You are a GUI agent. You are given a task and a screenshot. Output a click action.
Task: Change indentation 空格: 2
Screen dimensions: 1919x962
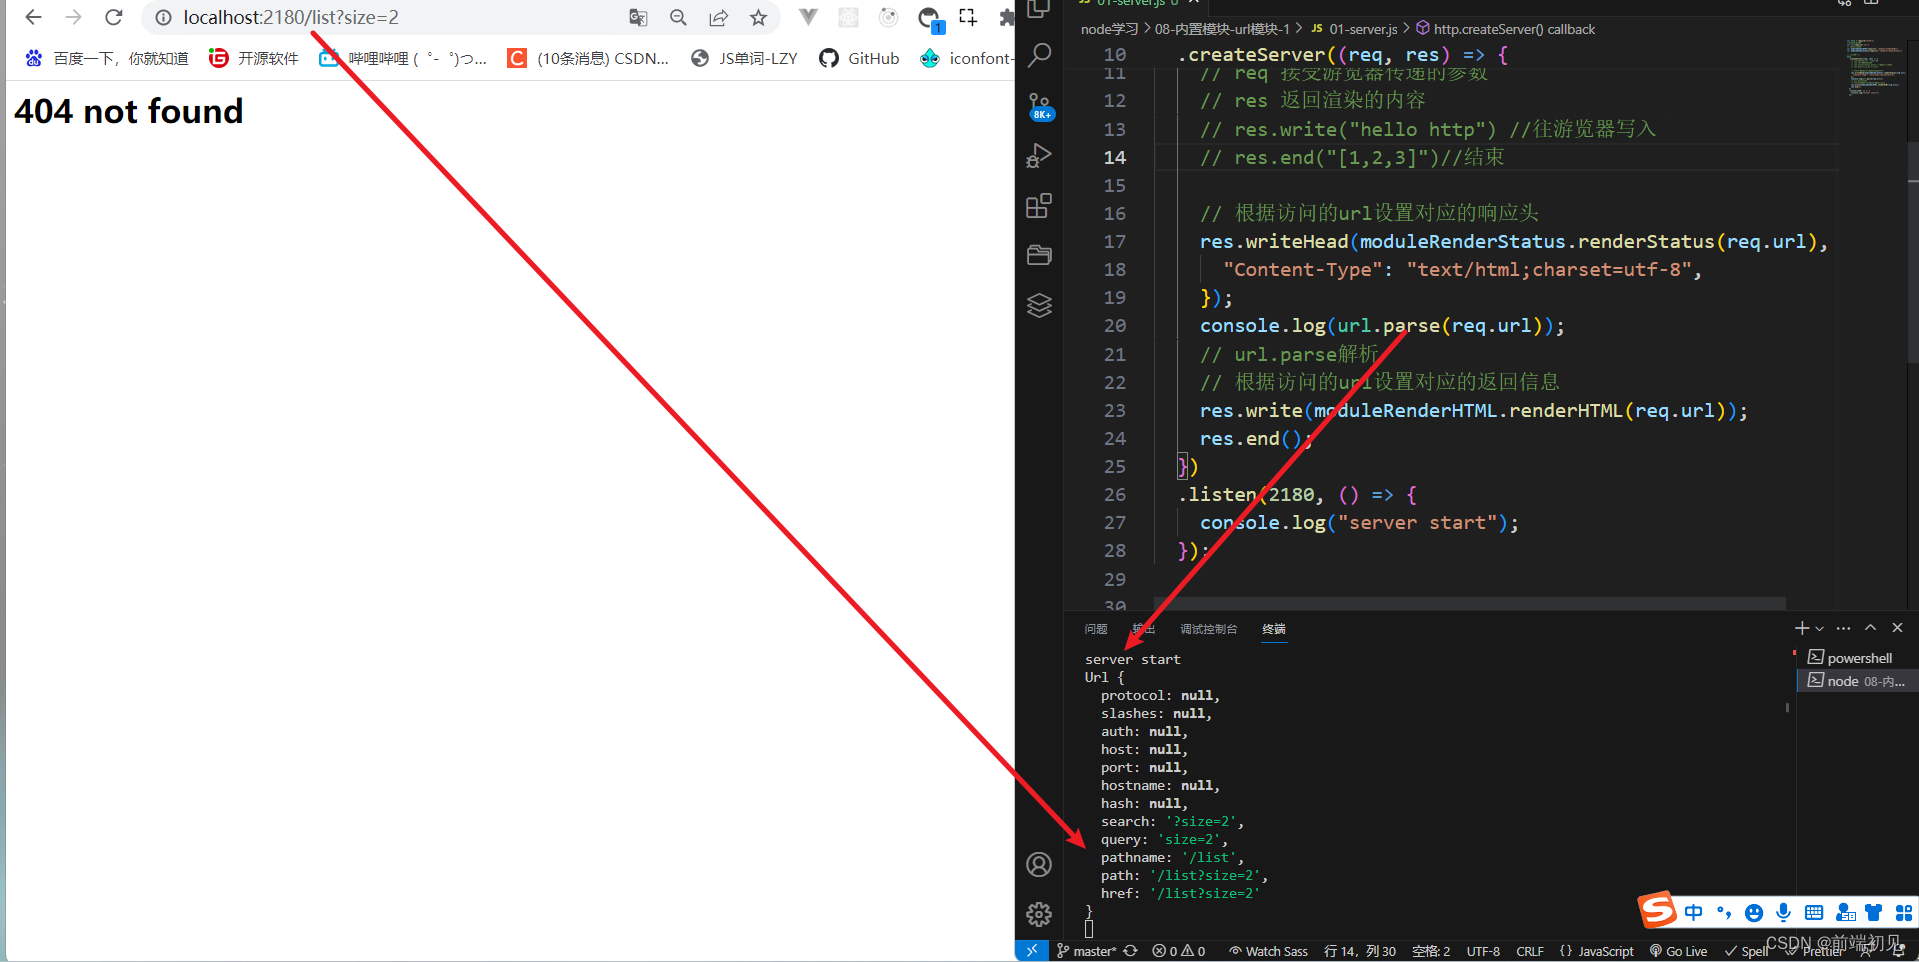point(1431,951)
